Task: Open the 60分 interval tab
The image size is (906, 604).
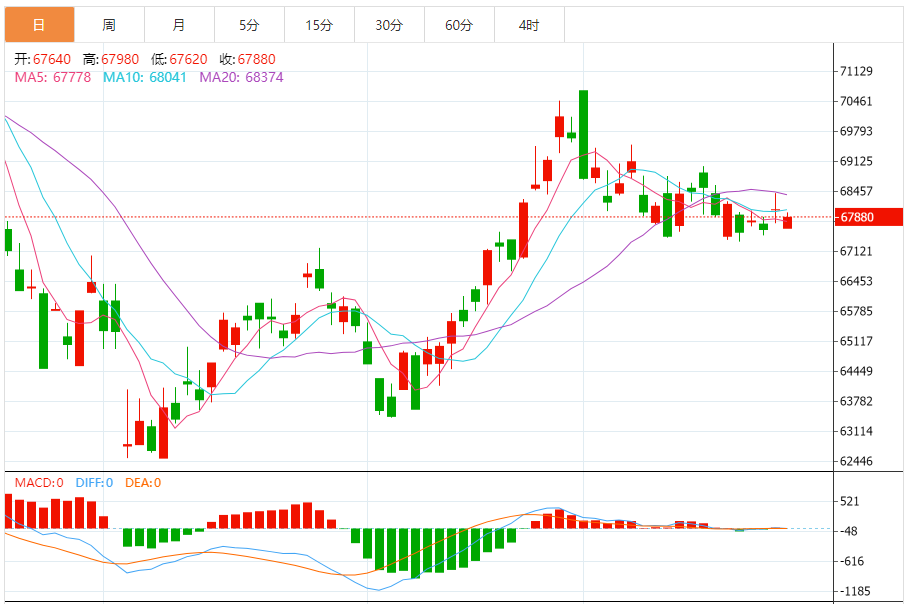Action: [x=459, y=25]
